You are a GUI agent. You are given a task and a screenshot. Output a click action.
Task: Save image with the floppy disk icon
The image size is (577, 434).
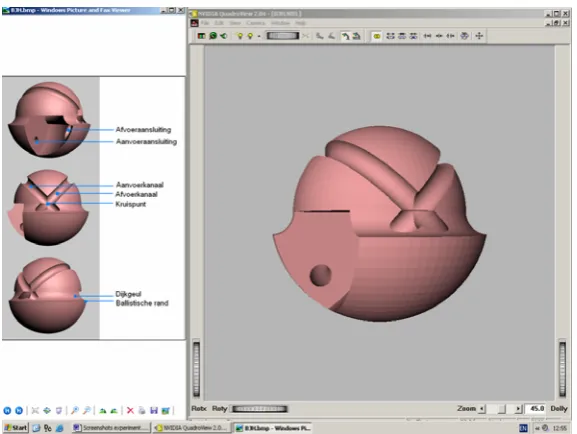click(x=154, y=410)
